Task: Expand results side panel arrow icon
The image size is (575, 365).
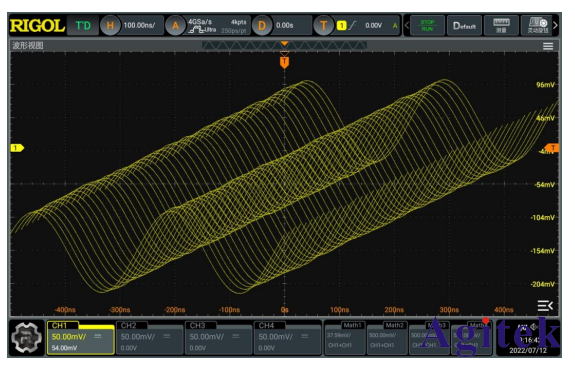Action: click(x=545, y=305)
